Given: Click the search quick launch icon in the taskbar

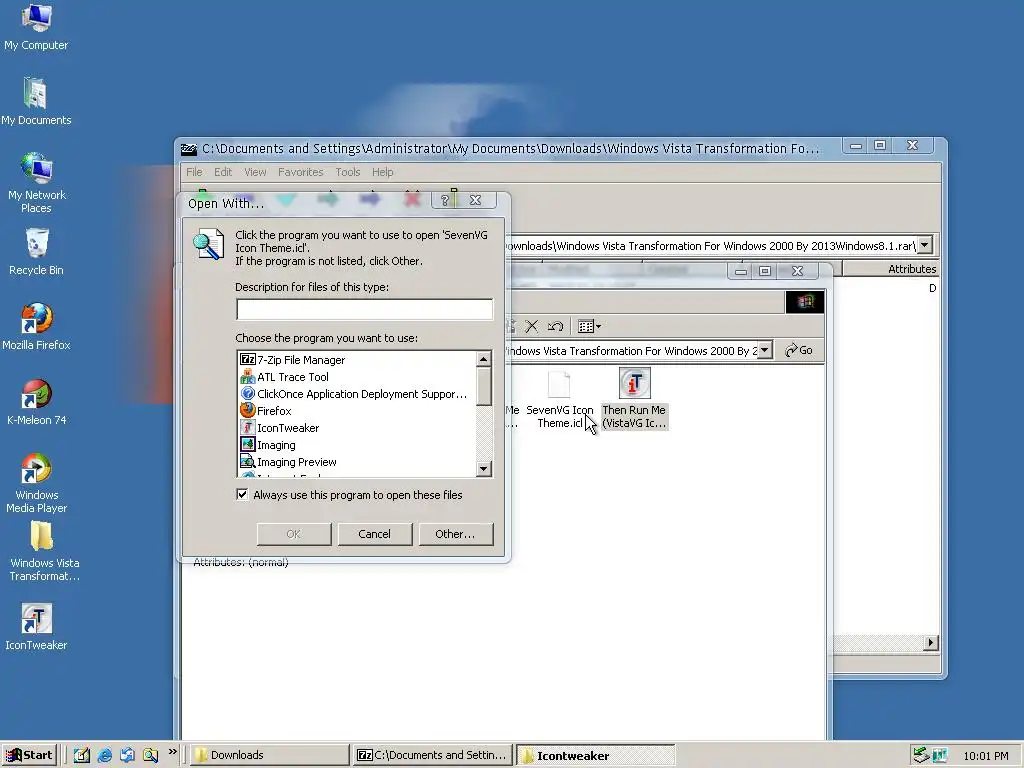Looking at the screenshot, I should point(150,755).
